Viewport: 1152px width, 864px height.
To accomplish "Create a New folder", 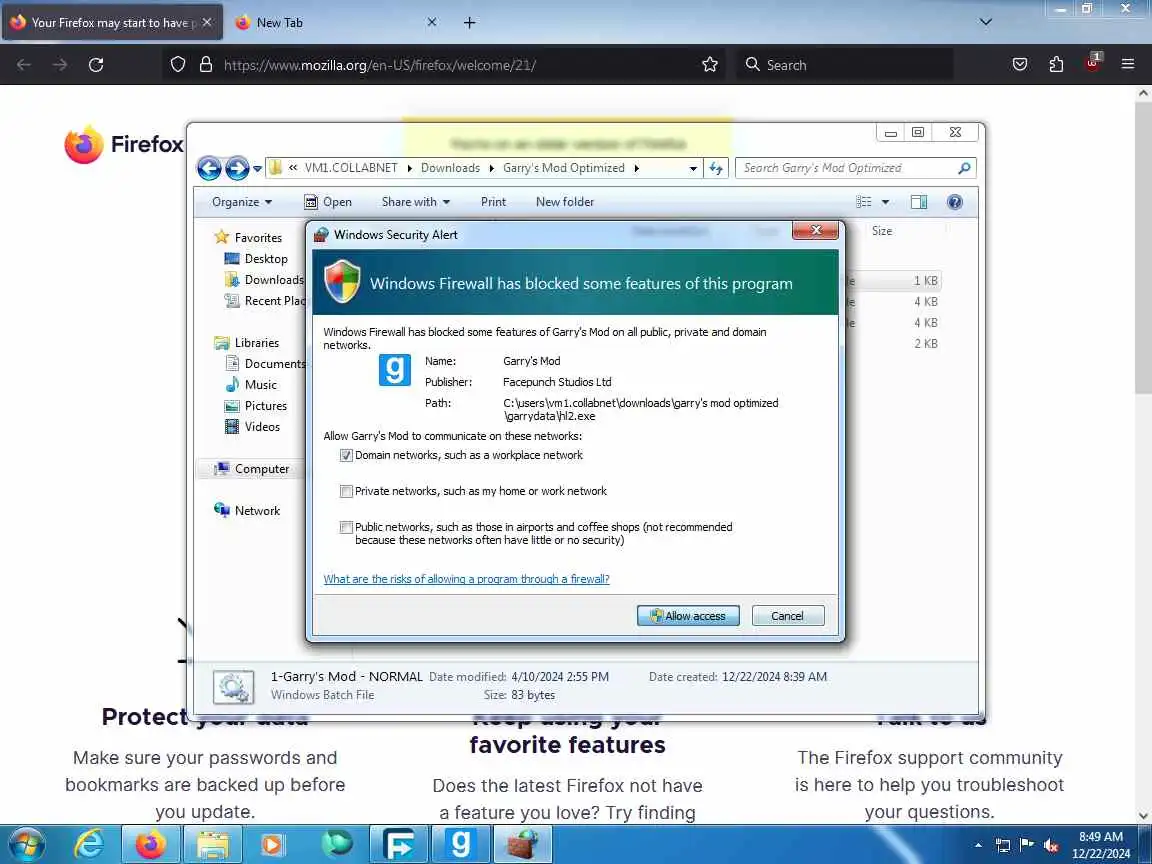I will pos(564,202).
